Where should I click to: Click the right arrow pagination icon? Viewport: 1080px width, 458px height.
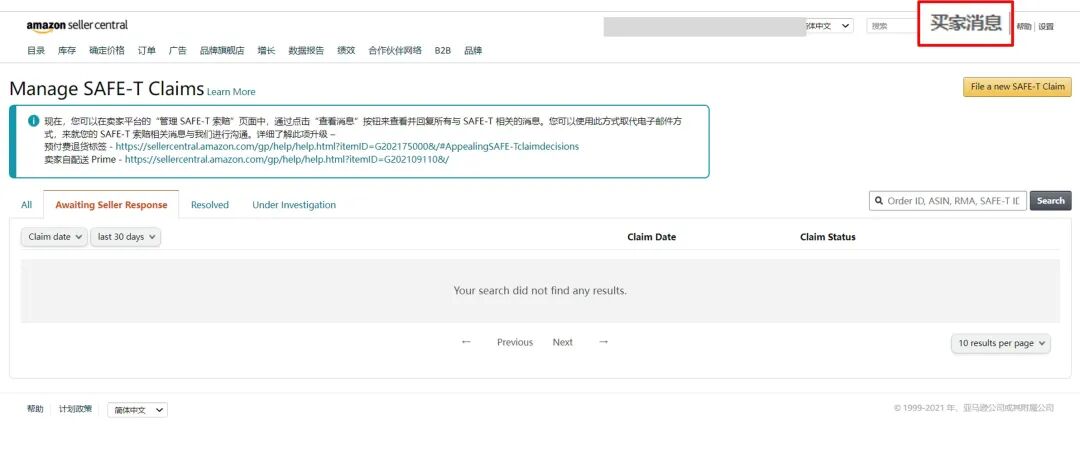coord(603,342)
